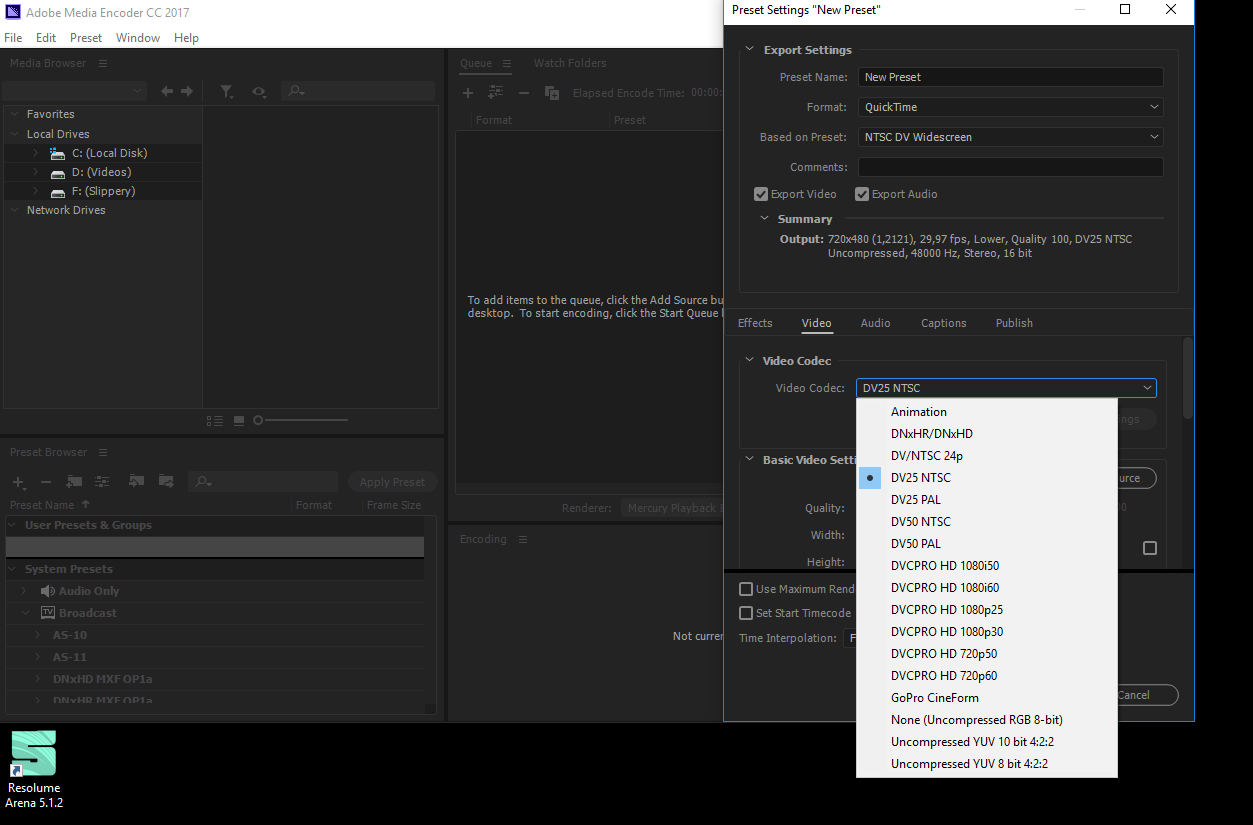Open the Preset Settings icon in Preset Browser

point(102,482)
